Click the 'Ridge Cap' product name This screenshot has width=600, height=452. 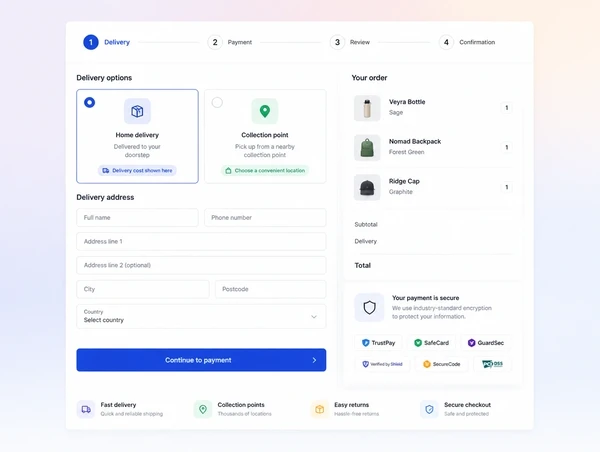404,181
